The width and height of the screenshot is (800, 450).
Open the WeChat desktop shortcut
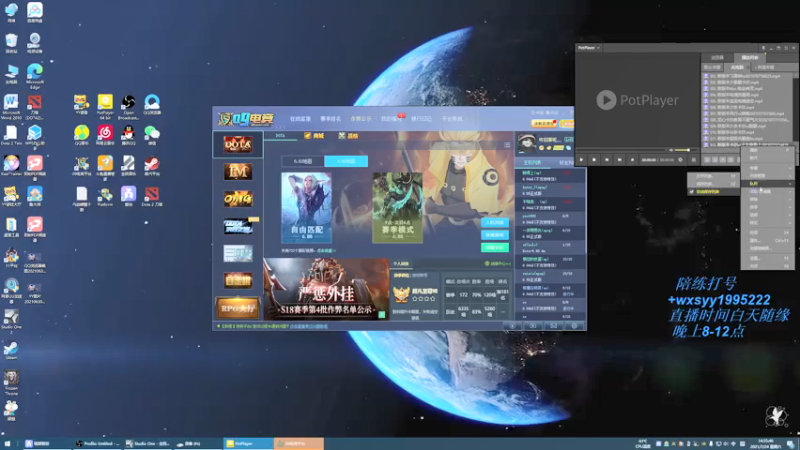coord(152,136)
